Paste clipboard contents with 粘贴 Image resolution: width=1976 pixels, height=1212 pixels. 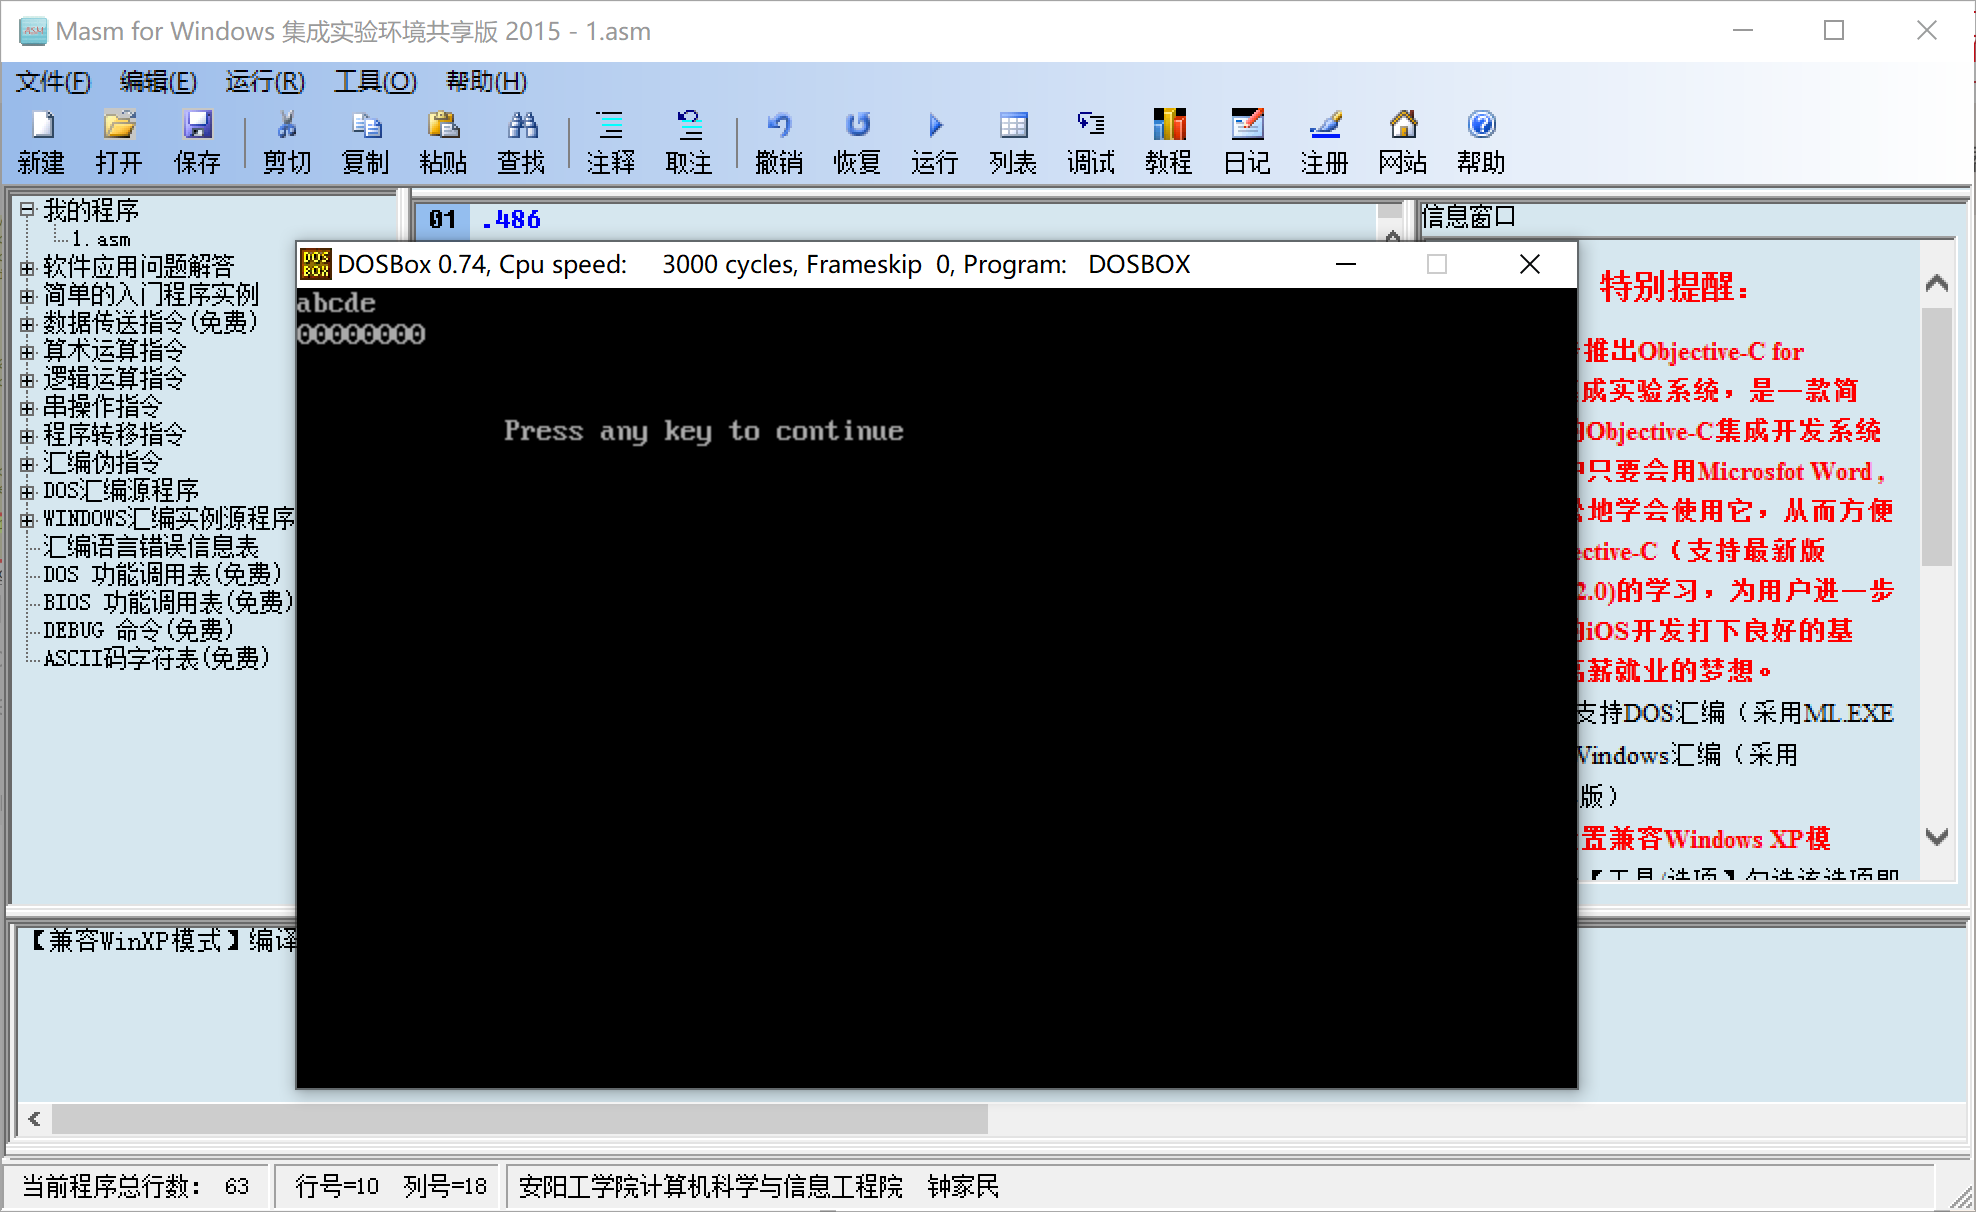point(444,140)
